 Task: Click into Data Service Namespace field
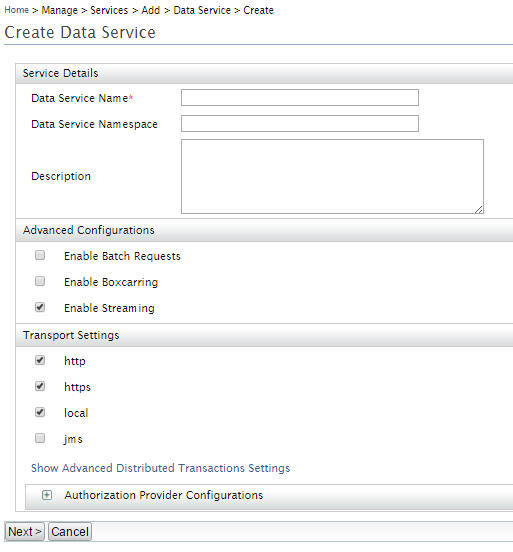(x=300, y=124)
